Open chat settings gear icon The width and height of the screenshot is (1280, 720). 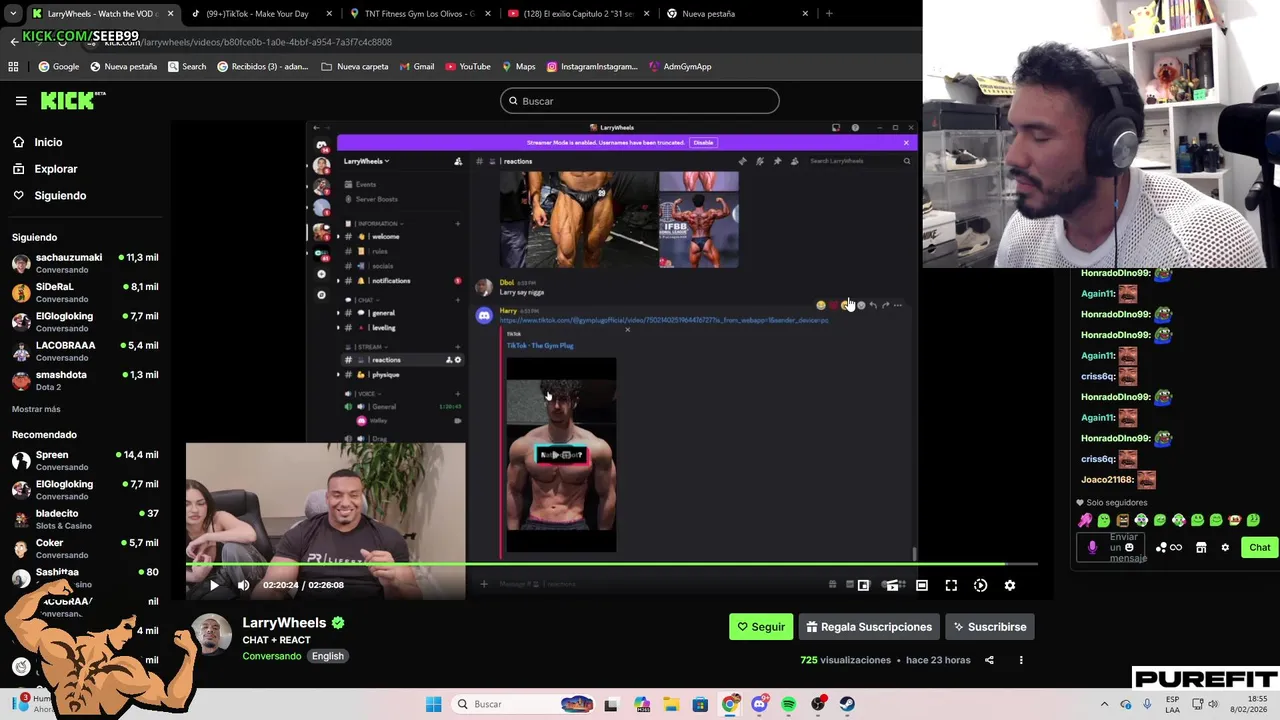pos(1225,547)
